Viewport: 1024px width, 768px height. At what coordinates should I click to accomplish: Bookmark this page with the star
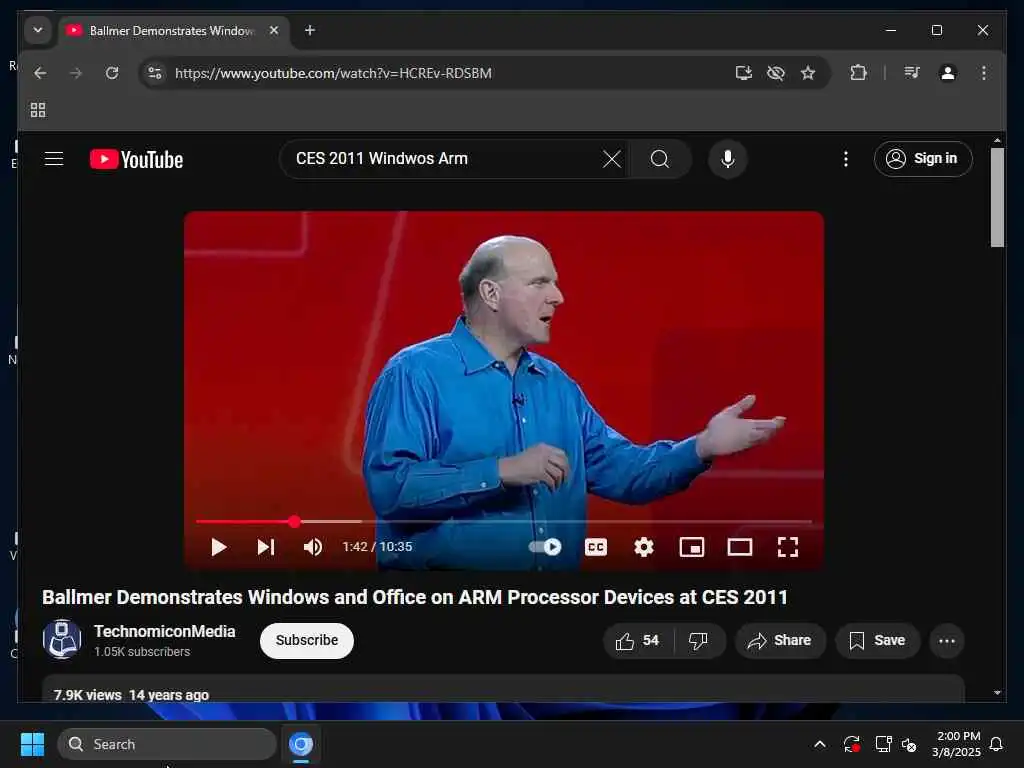pyautogui.click(x=808, y=73)
